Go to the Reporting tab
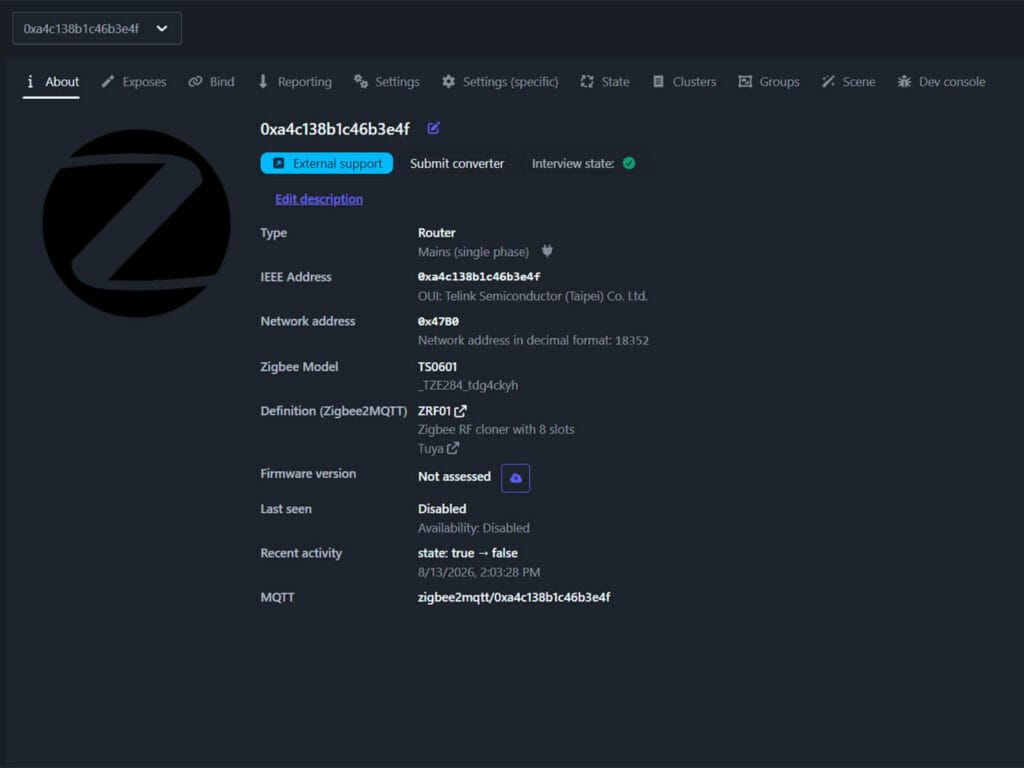The width and height of the screenshot is (1024, 768). [x=295, y=82]
